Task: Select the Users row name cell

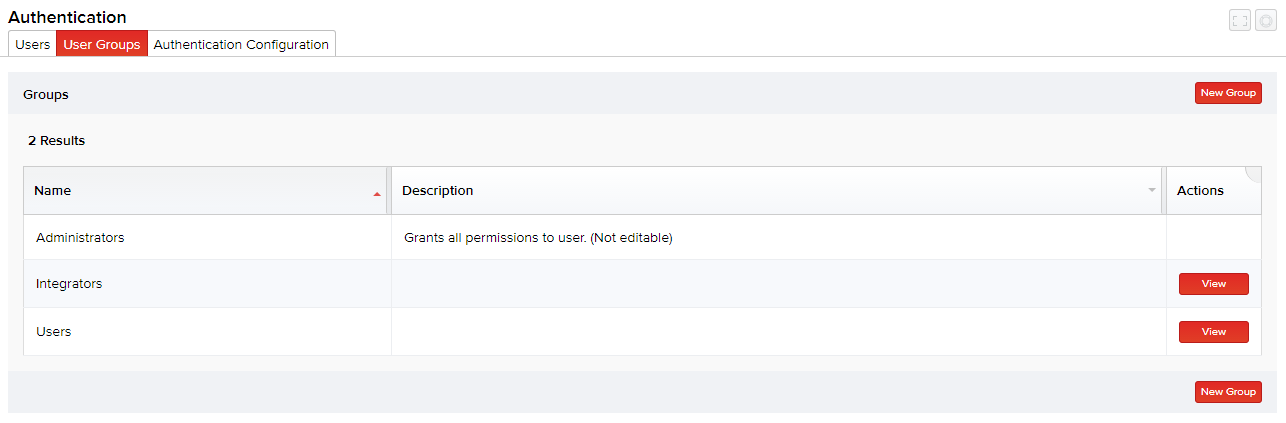Action: pos(54,332)
